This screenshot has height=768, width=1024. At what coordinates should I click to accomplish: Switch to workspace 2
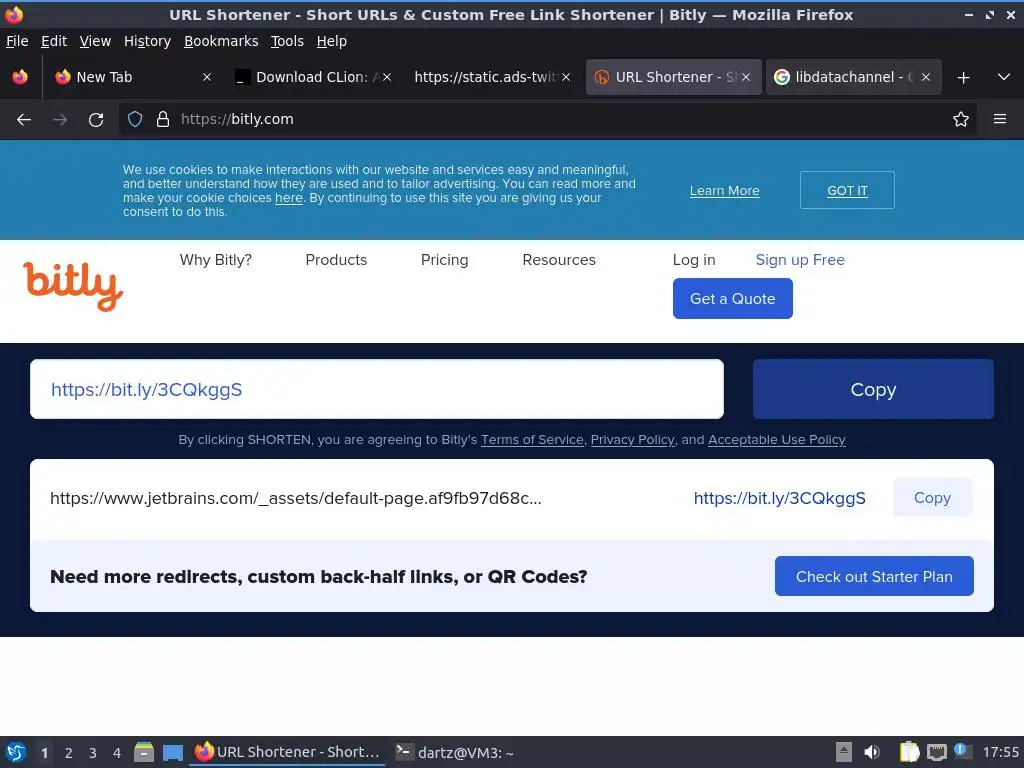click(69, 753)
